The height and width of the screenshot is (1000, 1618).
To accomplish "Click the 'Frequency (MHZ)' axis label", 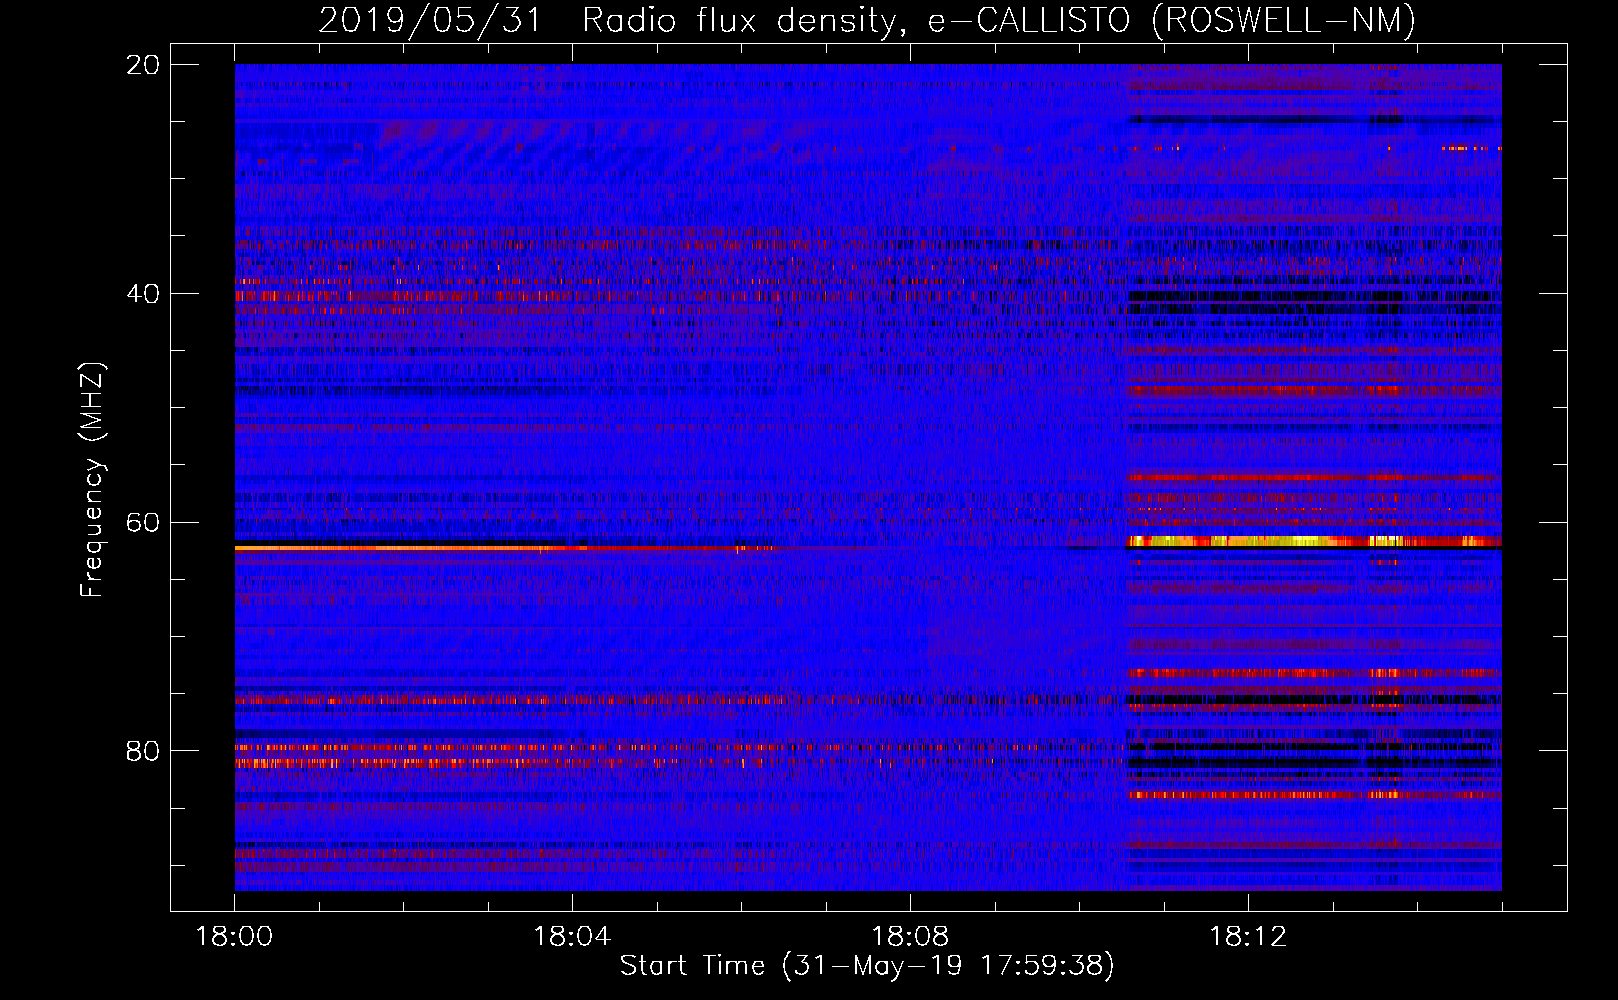I will 92,480.
